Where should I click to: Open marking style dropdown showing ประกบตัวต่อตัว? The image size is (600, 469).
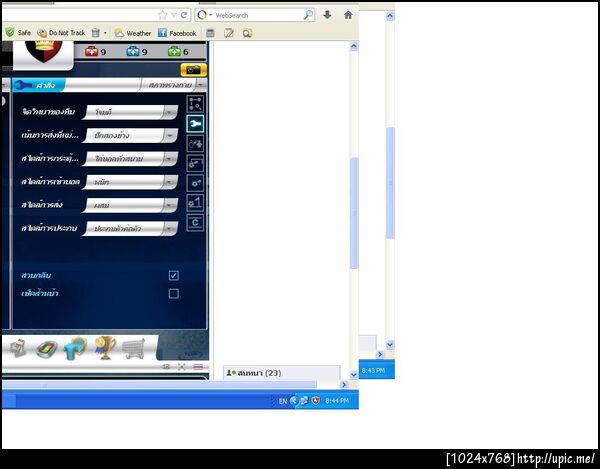[130, 229]
